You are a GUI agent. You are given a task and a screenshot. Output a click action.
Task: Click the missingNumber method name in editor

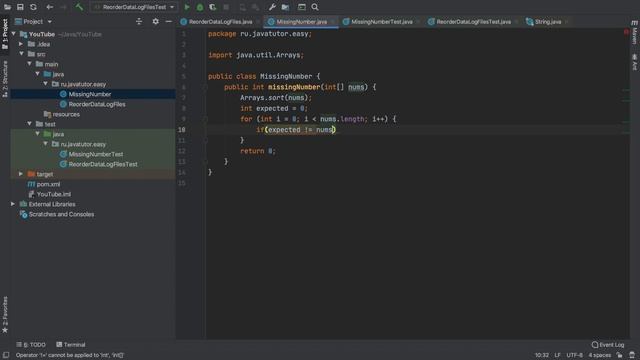pyautogui.click(x=294, y=87)
